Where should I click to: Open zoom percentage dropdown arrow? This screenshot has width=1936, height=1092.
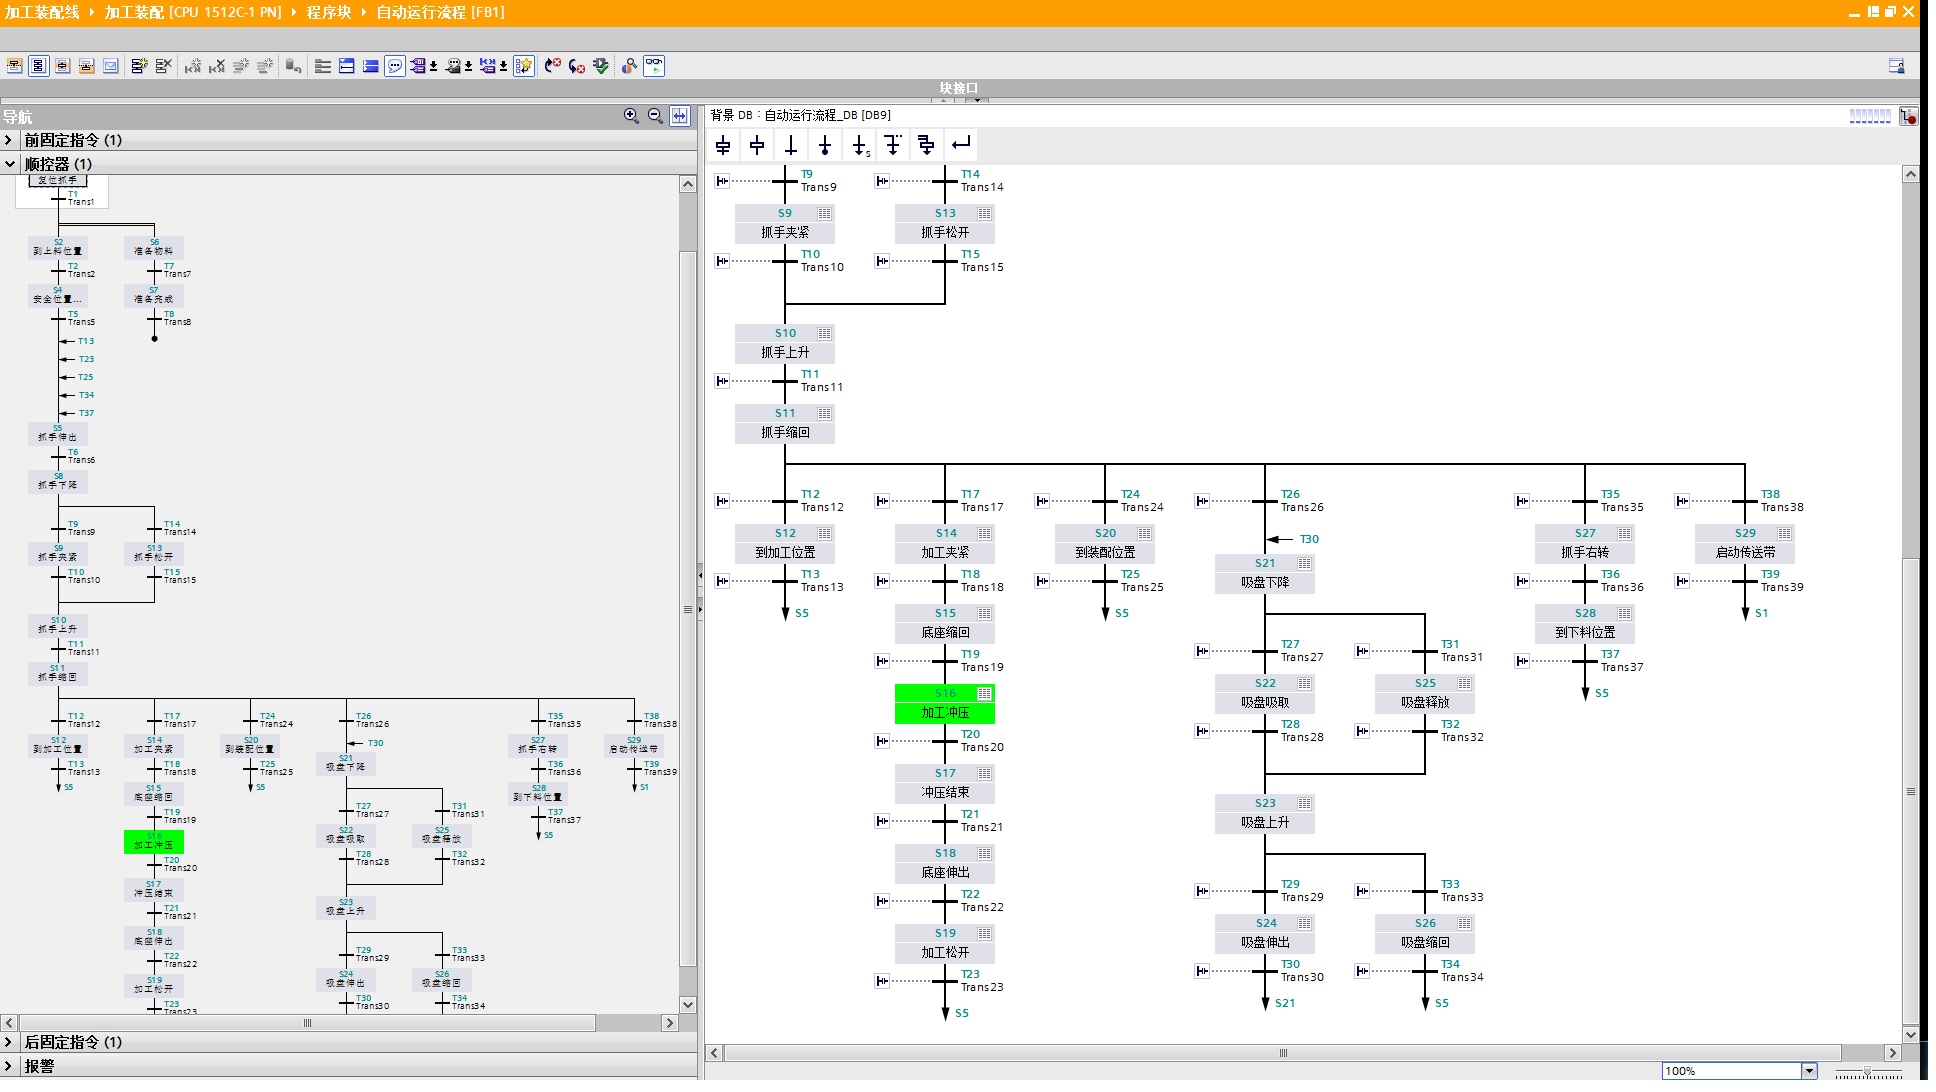(1808, 1071)
